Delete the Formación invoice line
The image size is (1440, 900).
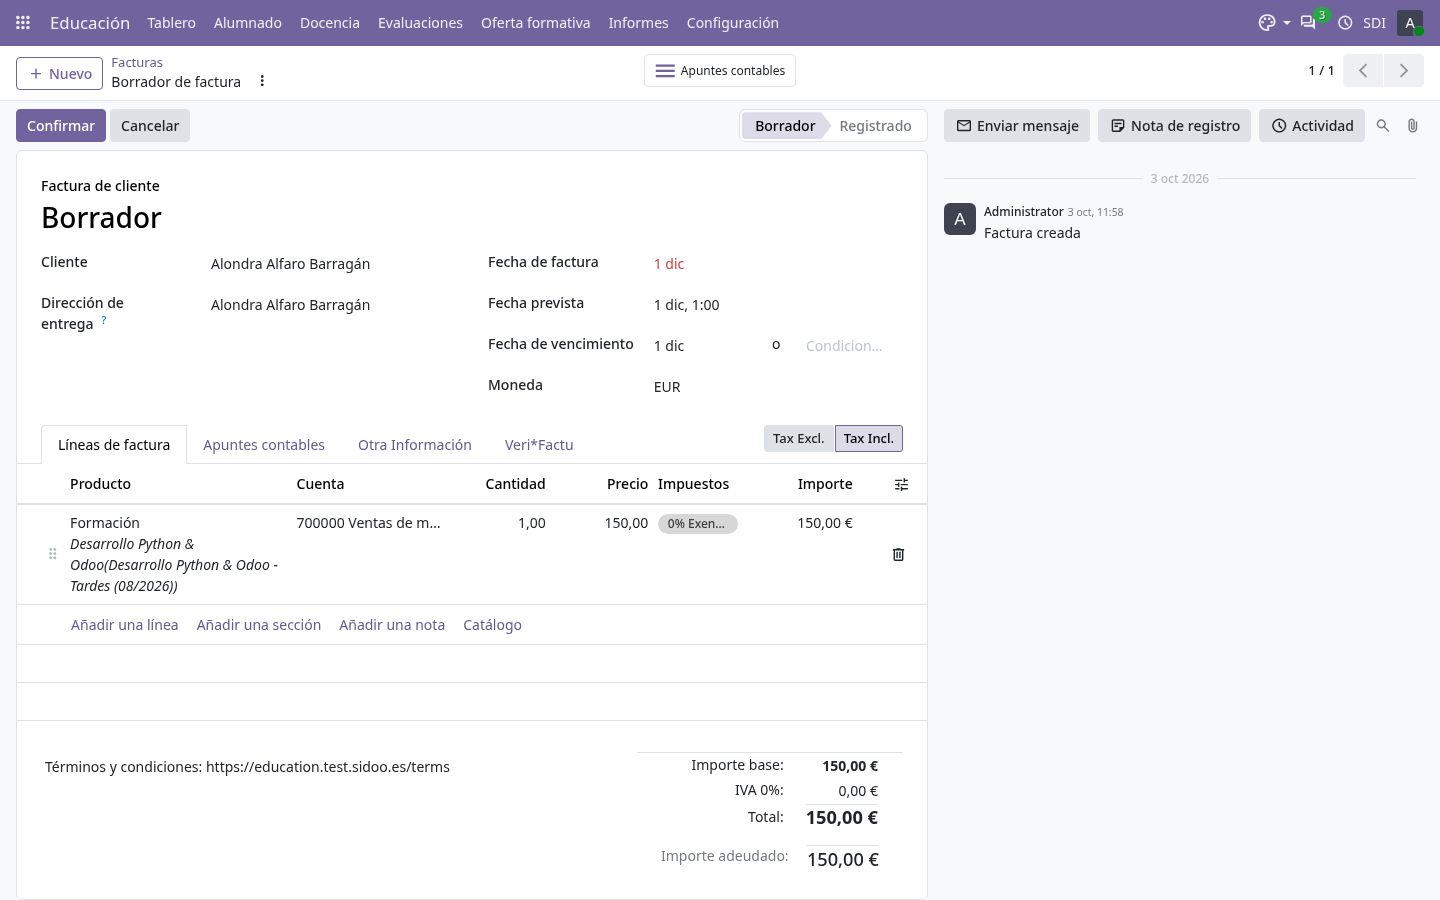(898, 554)
